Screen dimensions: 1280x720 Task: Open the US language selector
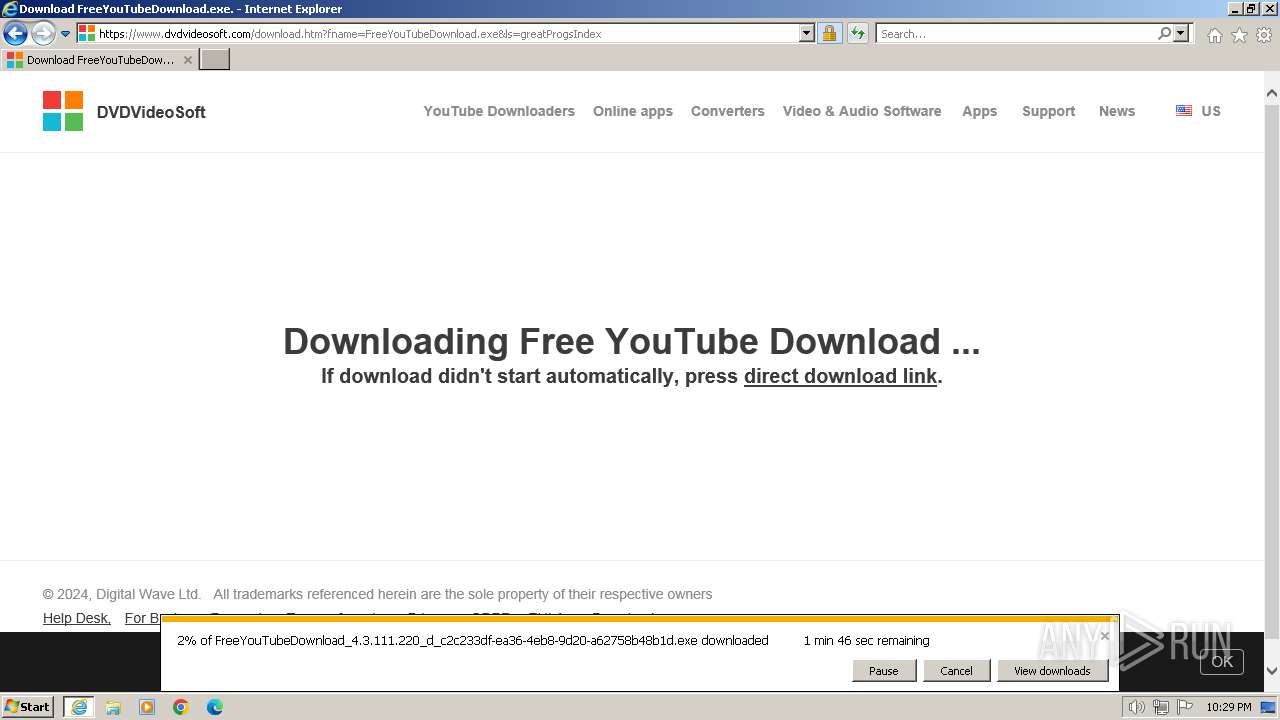[1211, 111]
